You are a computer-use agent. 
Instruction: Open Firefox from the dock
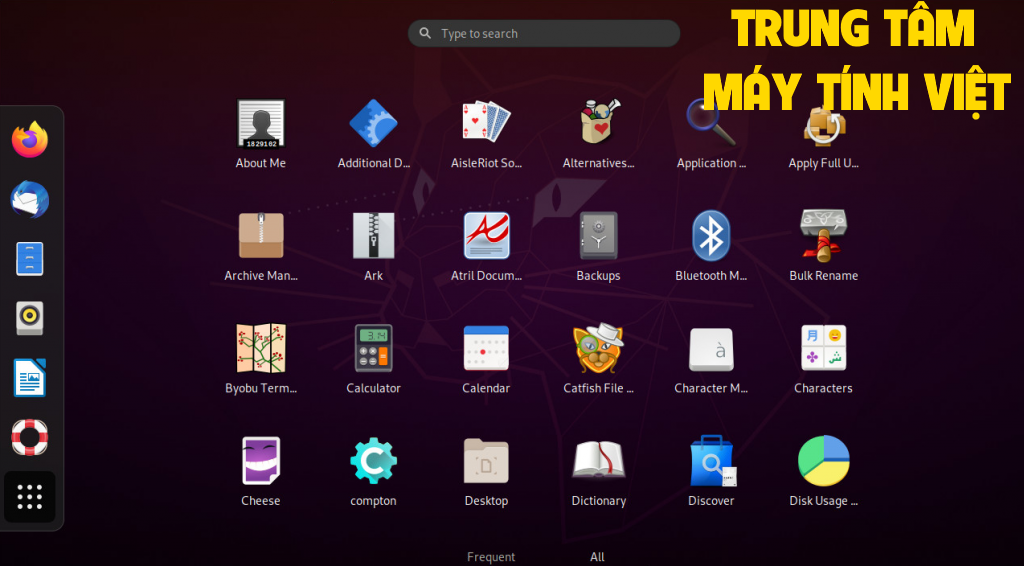30,140
